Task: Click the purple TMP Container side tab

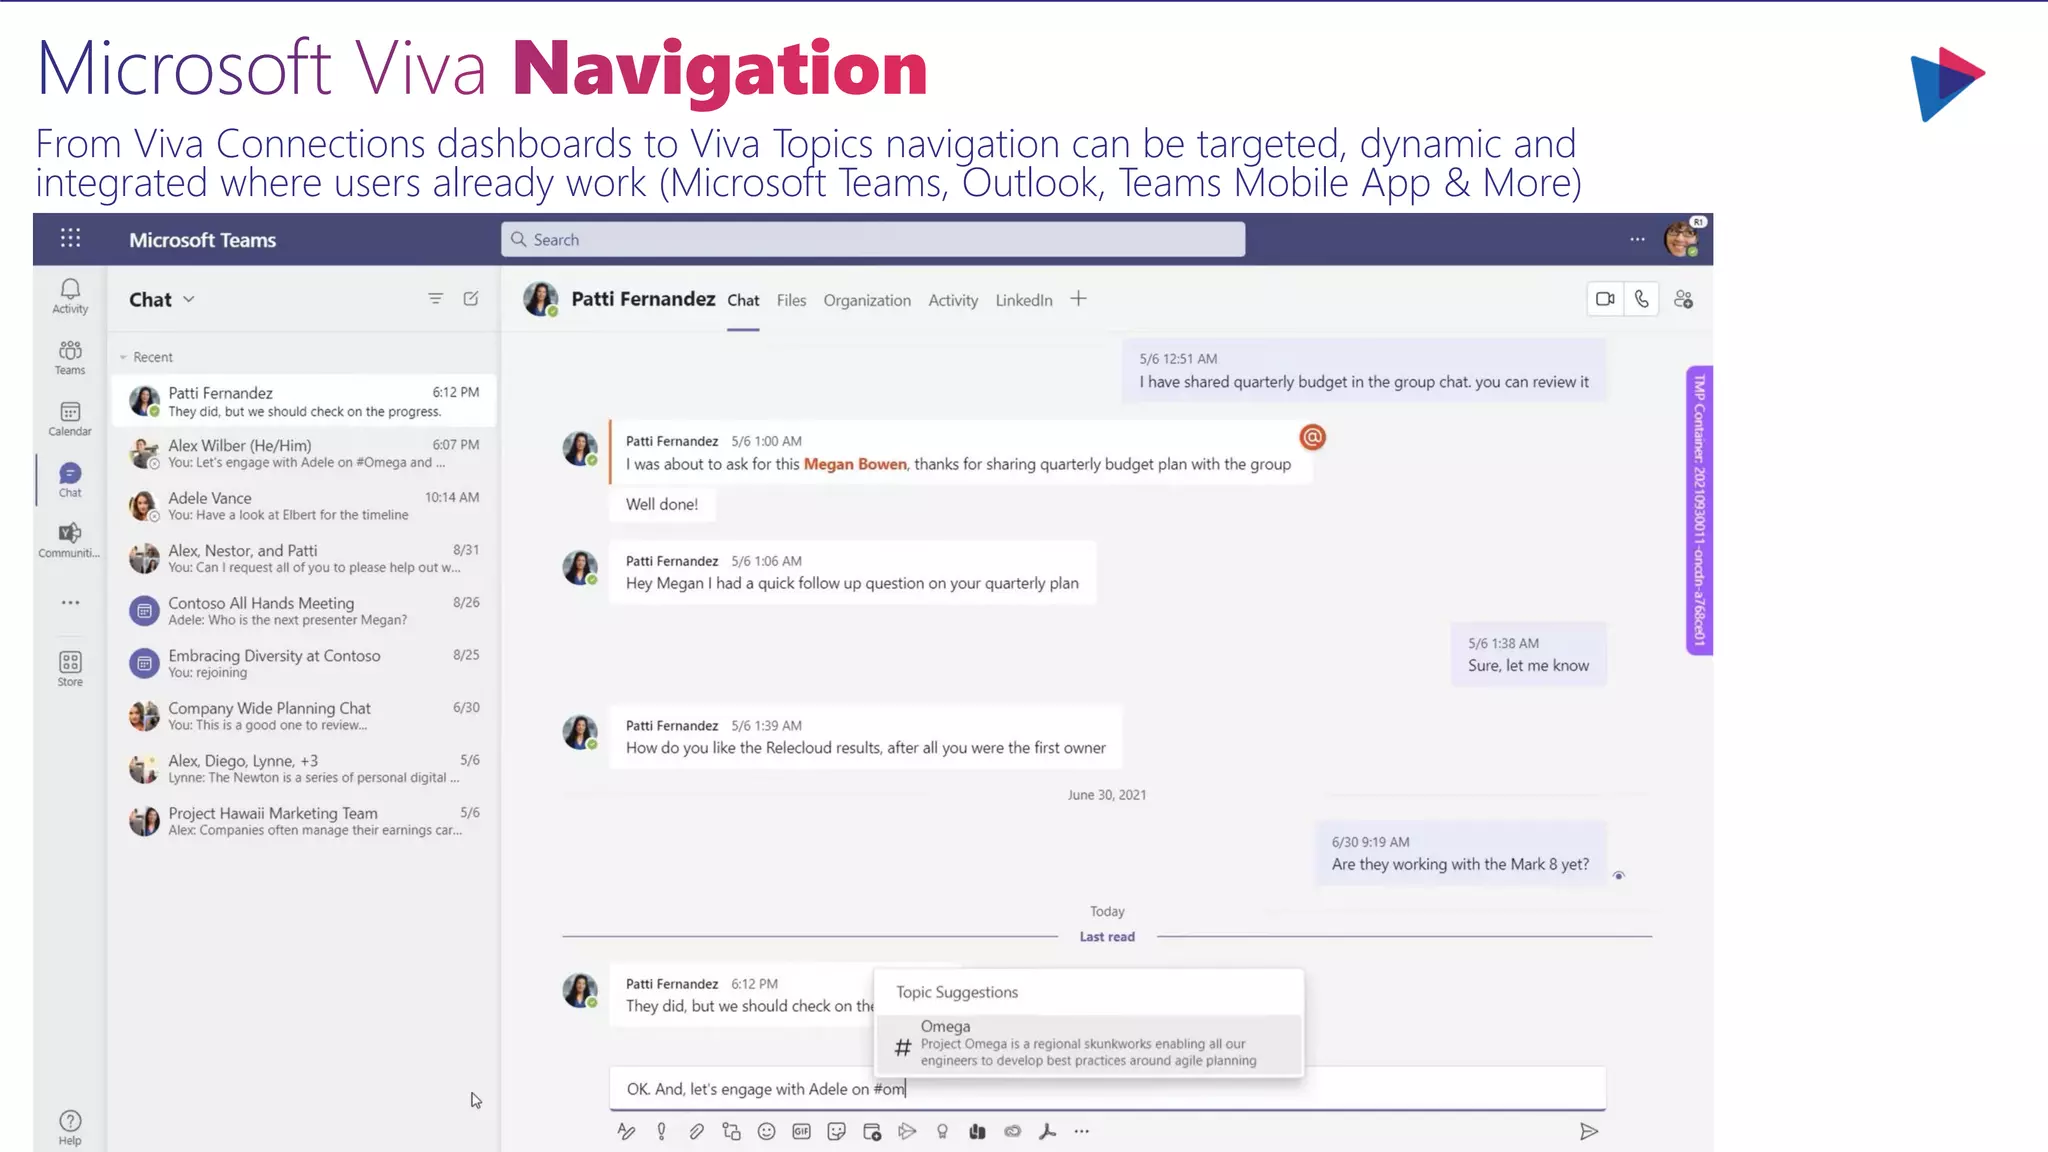Action: tap(1699, 510)
